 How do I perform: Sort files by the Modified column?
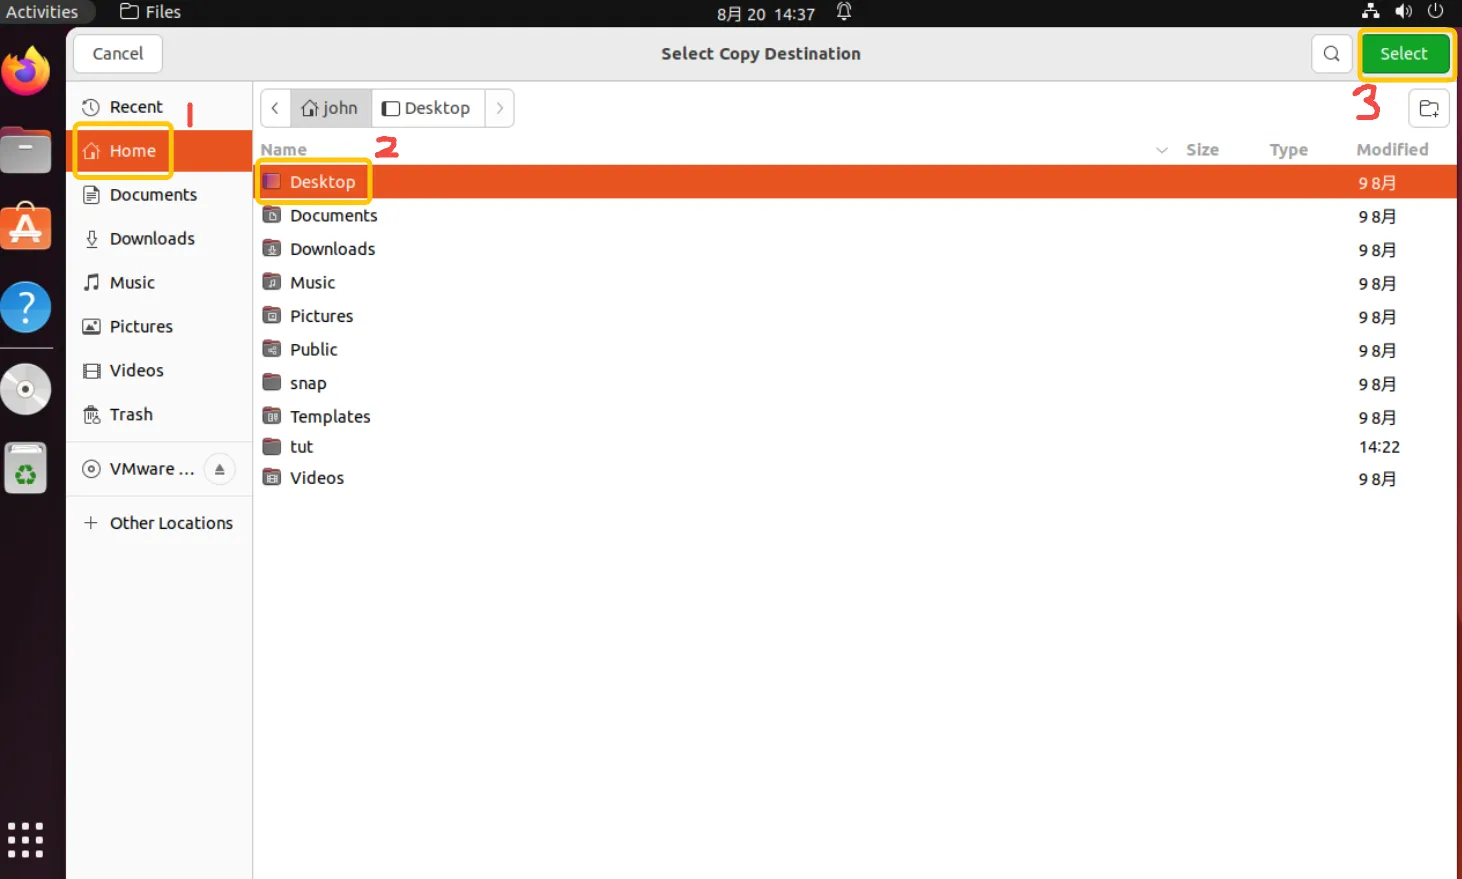point(1392,150)
